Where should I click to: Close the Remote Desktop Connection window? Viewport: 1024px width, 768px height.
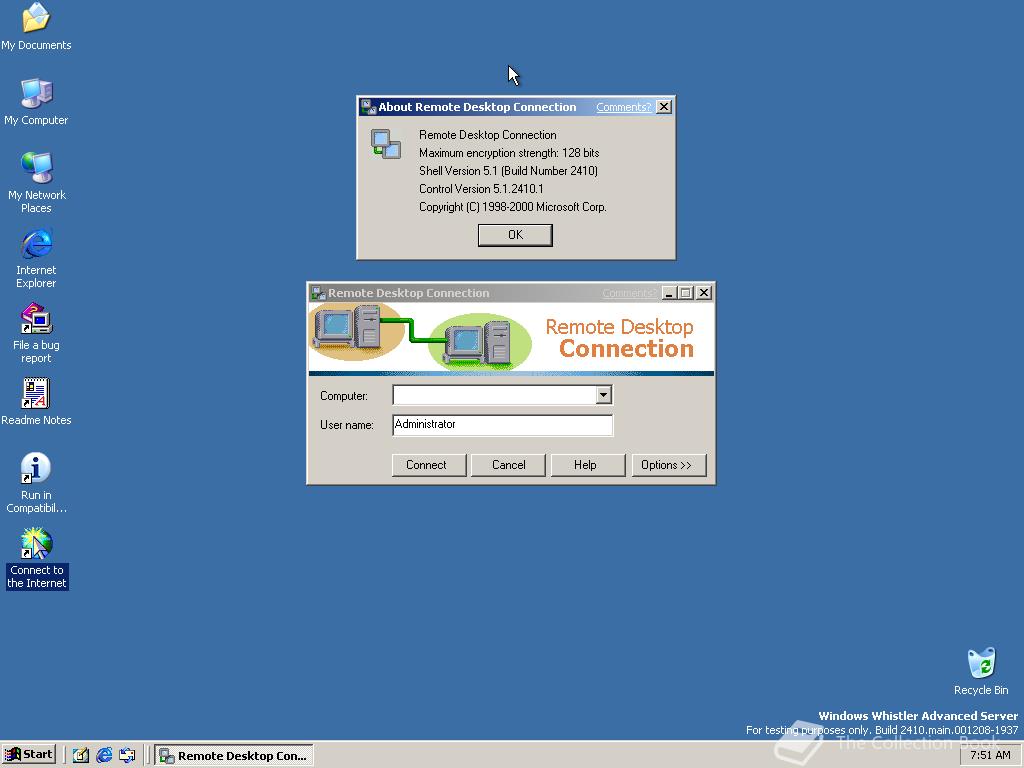pyautogui.click(x=703, y=293)
